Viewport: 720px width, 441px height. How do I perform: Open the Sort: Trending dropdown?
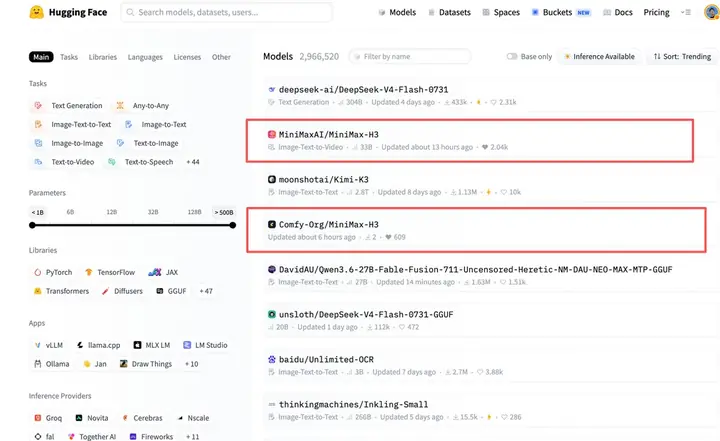(682, 57)
